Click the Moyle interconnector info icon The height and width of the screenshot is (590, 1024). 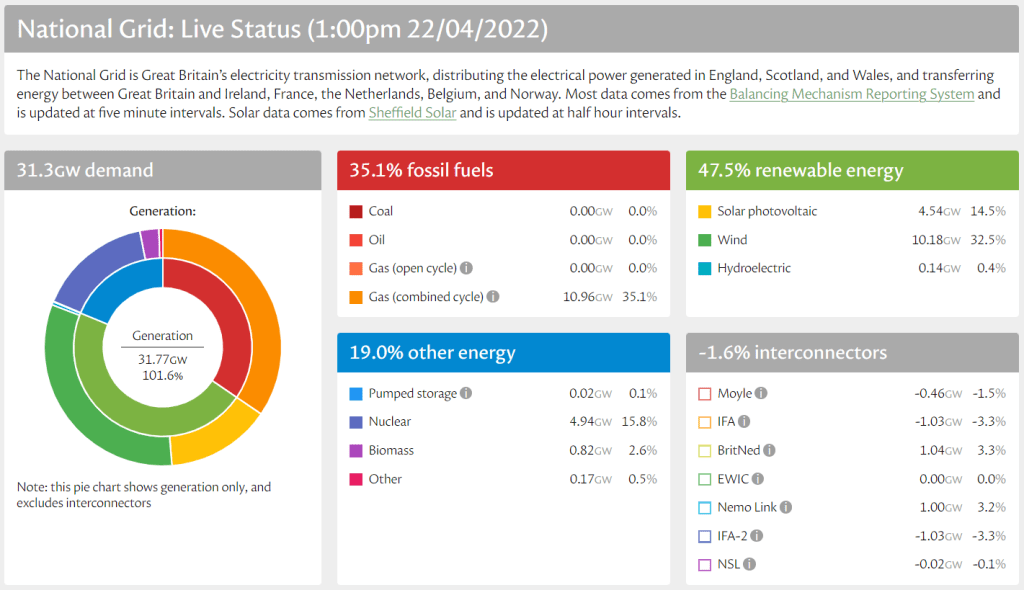pos(762,394)
